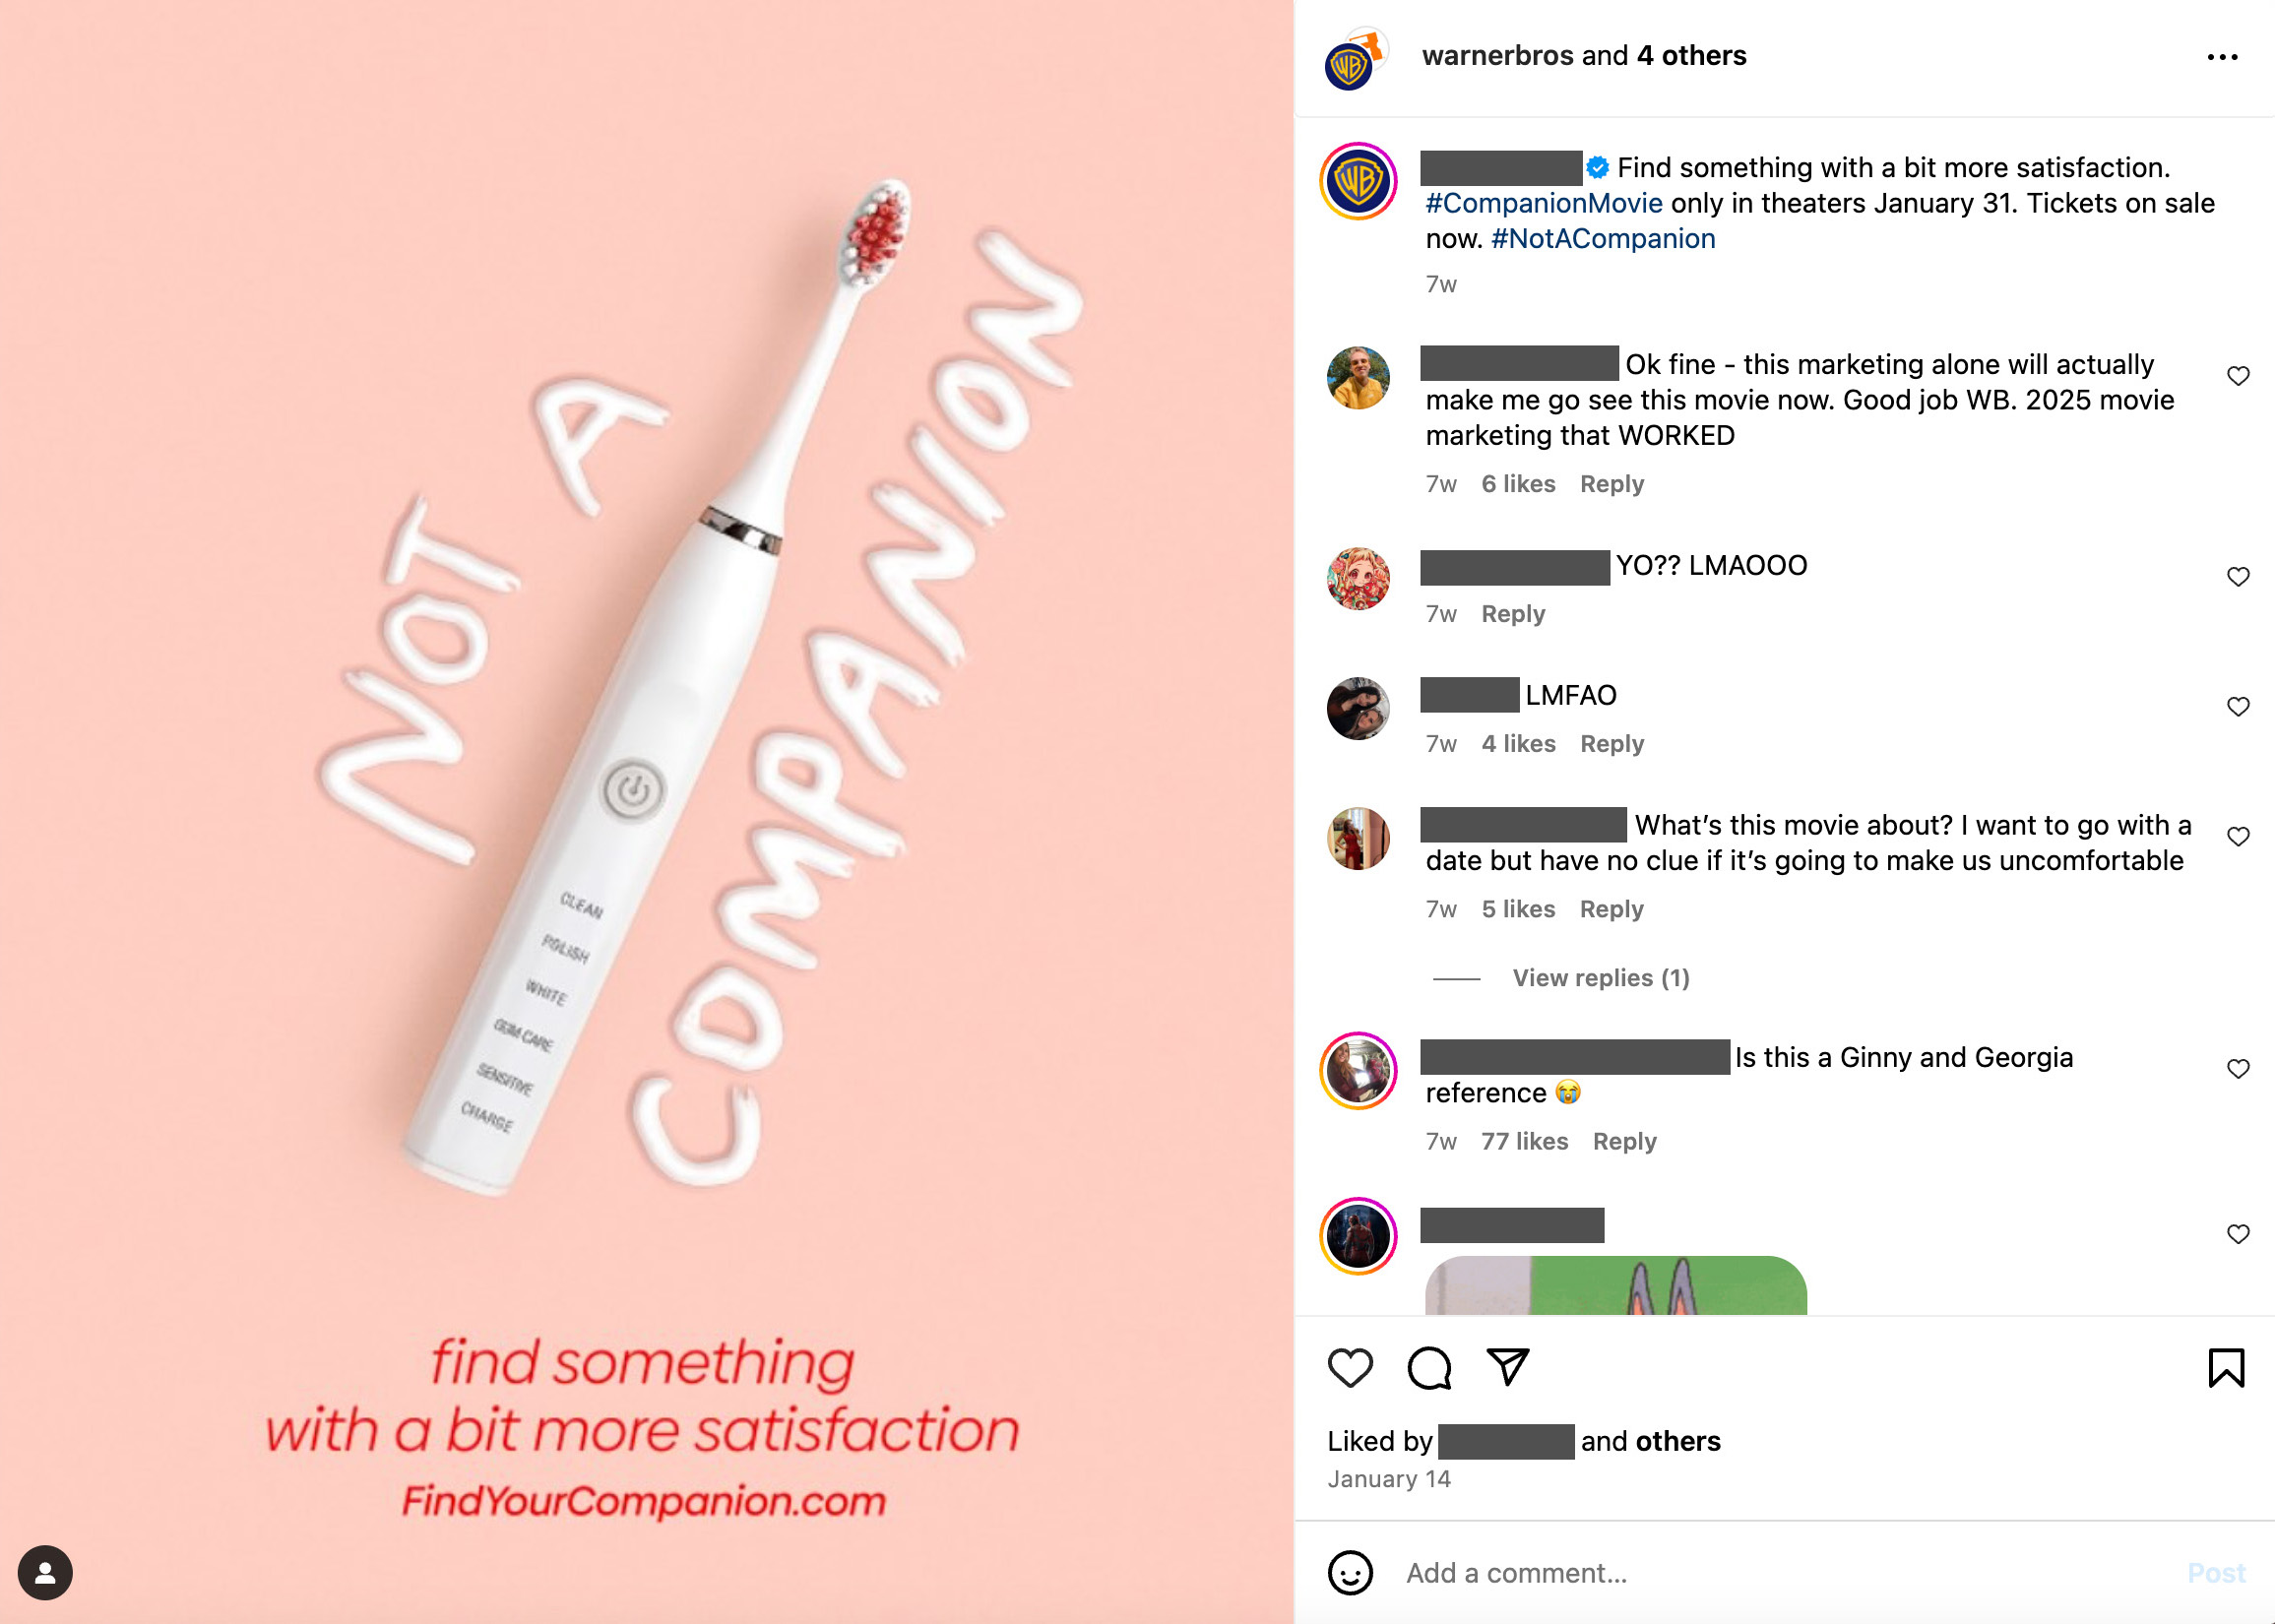Like the post with the heart icon
Screen dimensions: 2275x1624
point(1350,1368)
